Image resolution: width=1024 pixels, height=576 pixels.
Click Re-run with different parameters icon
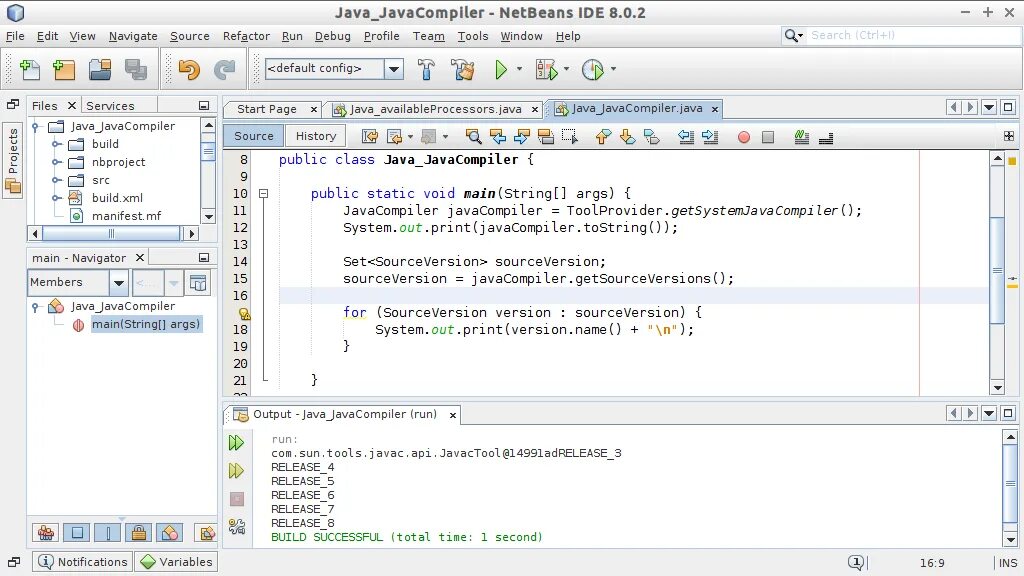click(236, 471)
